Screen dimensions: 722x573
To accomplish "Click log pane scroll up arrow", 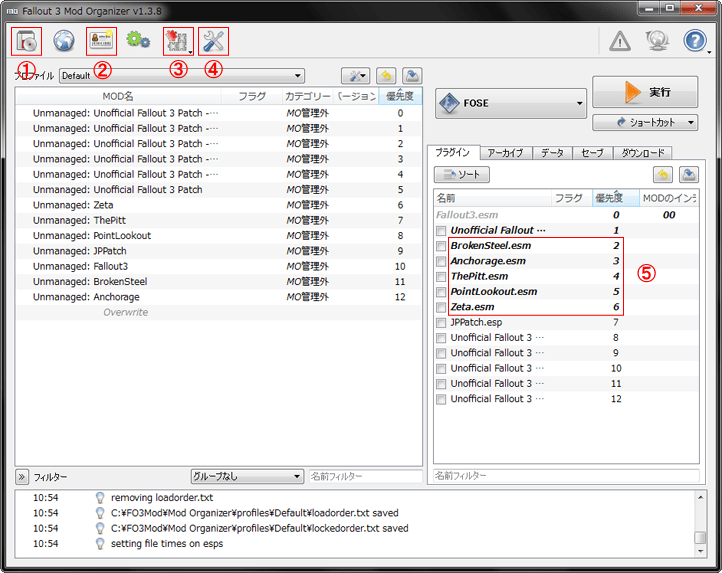I will (x=700, y=497).
